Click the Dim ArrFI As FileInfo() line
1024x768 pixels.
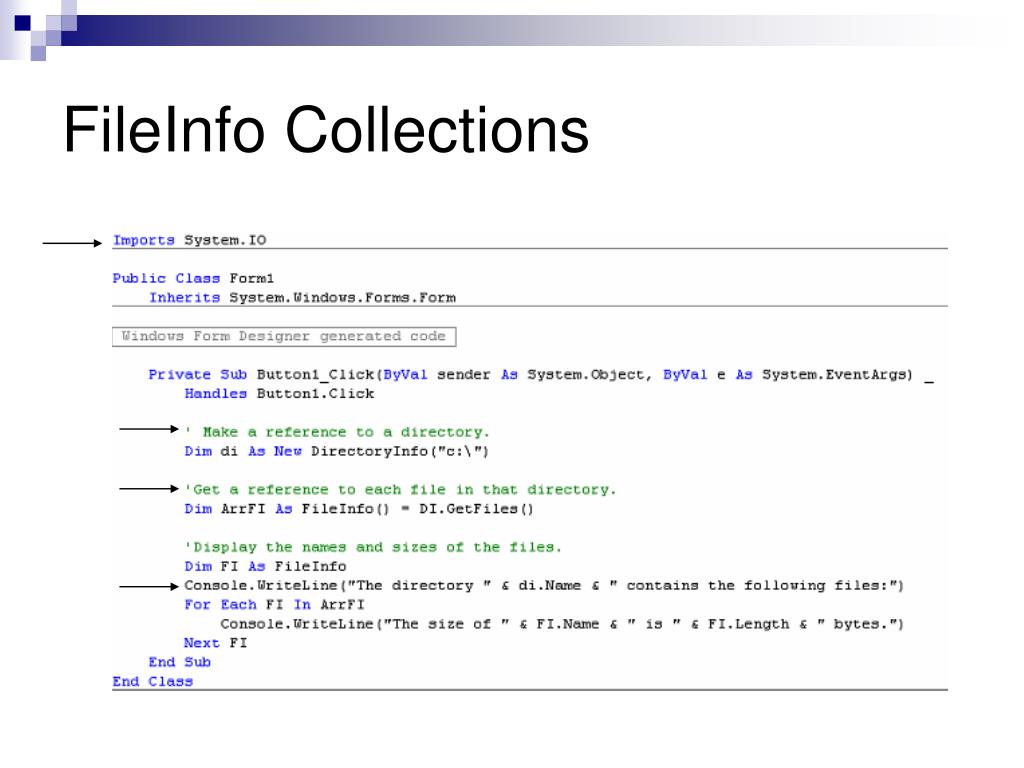(x=359, y=509)
